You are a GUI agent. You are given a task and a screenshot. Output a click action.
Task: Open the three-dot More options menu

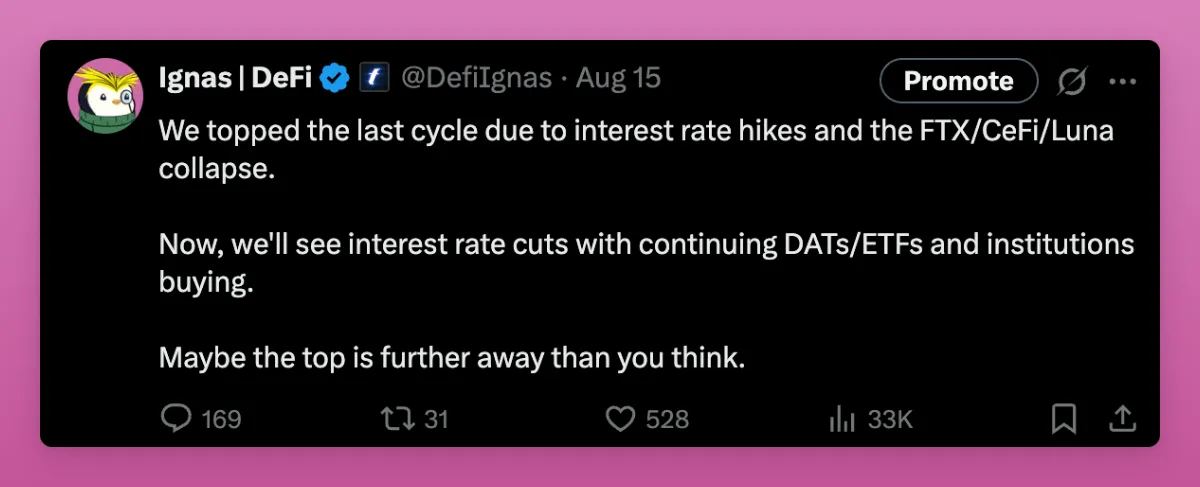[1123, 82]
